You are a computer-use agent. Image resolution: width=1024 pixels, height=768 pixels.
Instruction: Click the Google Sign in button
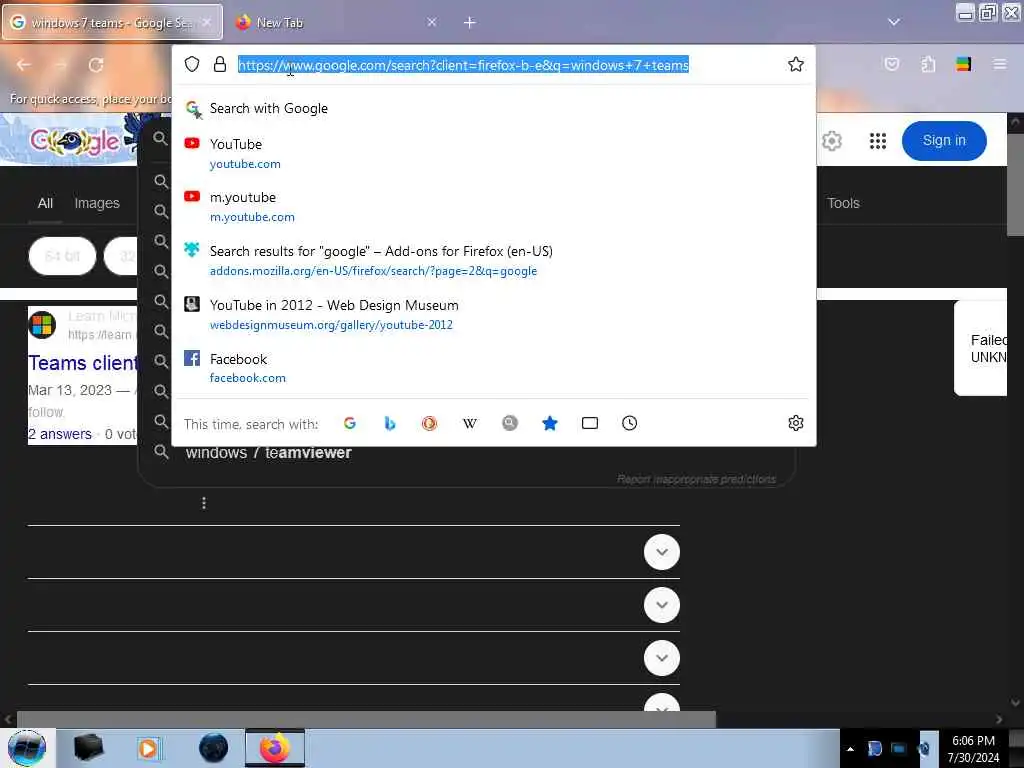coord(944,140)
